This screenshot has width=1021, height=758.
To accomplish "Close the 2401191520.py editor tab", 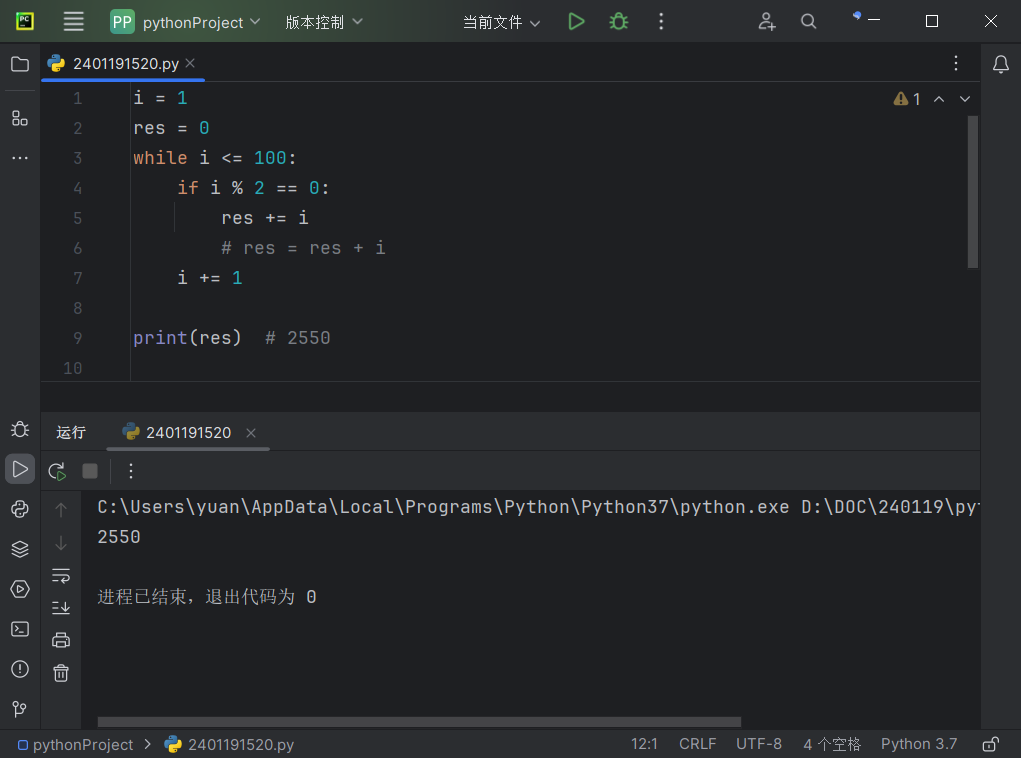I will (x=190, y=63).
